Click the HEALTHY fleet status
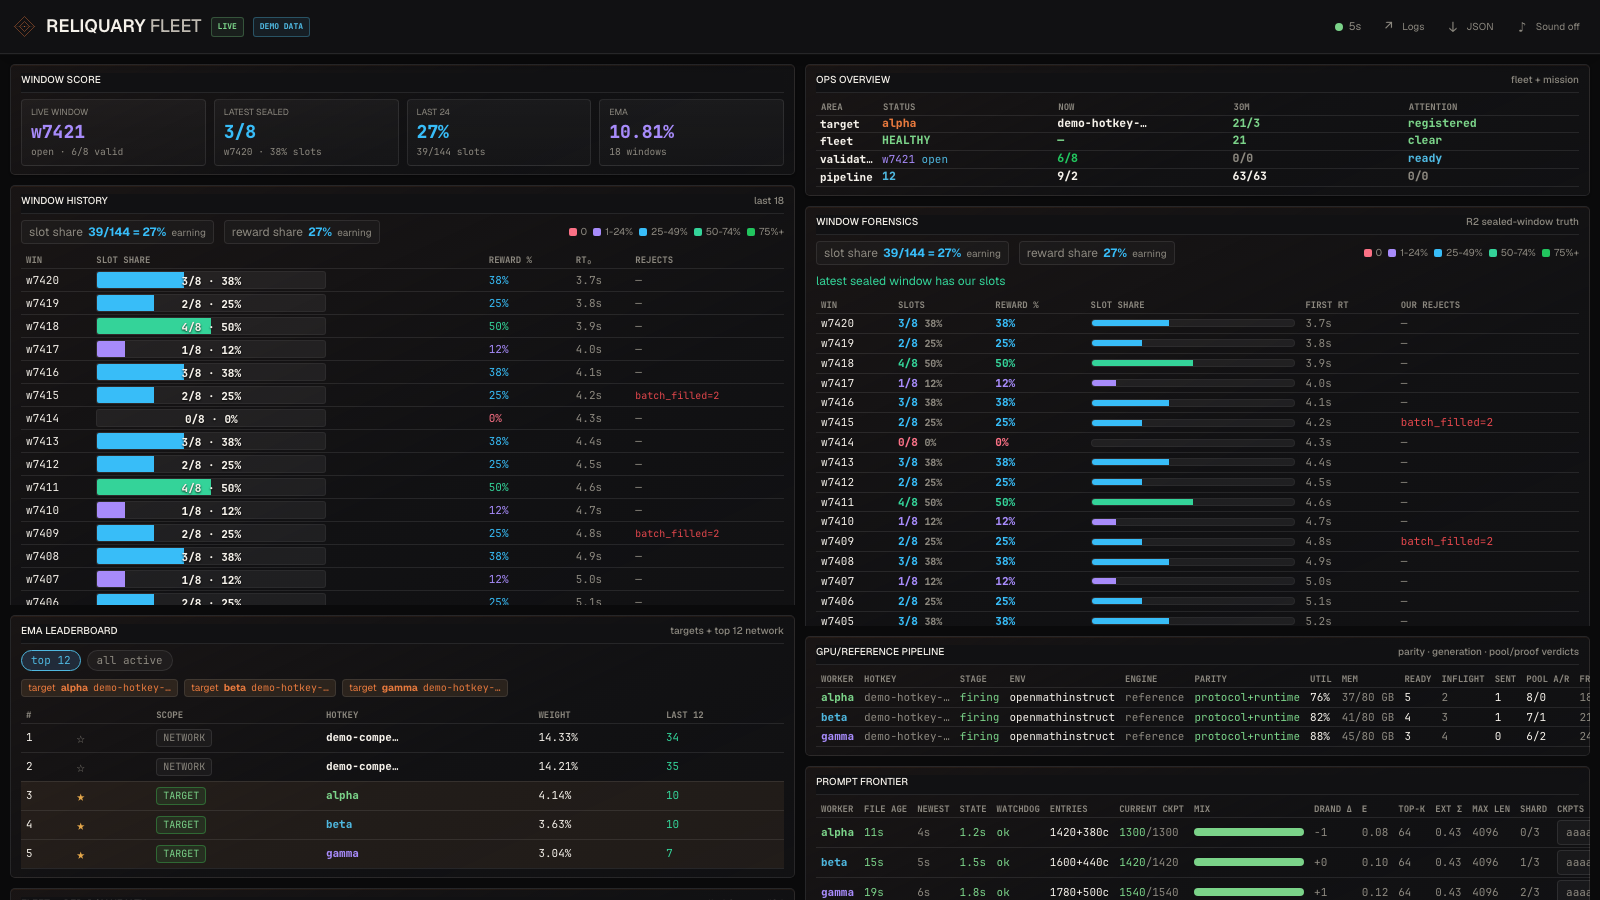The image size is (1600, 900). point(906,141)
